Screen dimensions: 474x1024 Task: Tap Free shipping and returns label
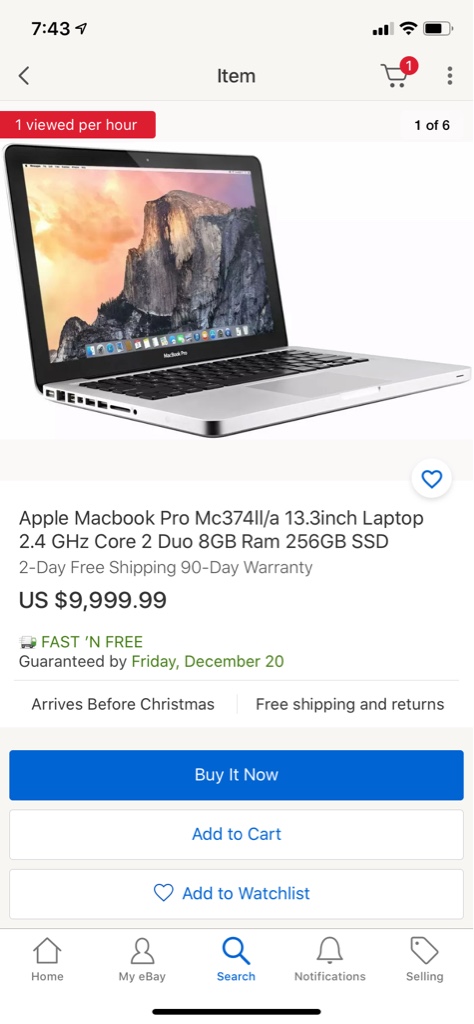350,705
